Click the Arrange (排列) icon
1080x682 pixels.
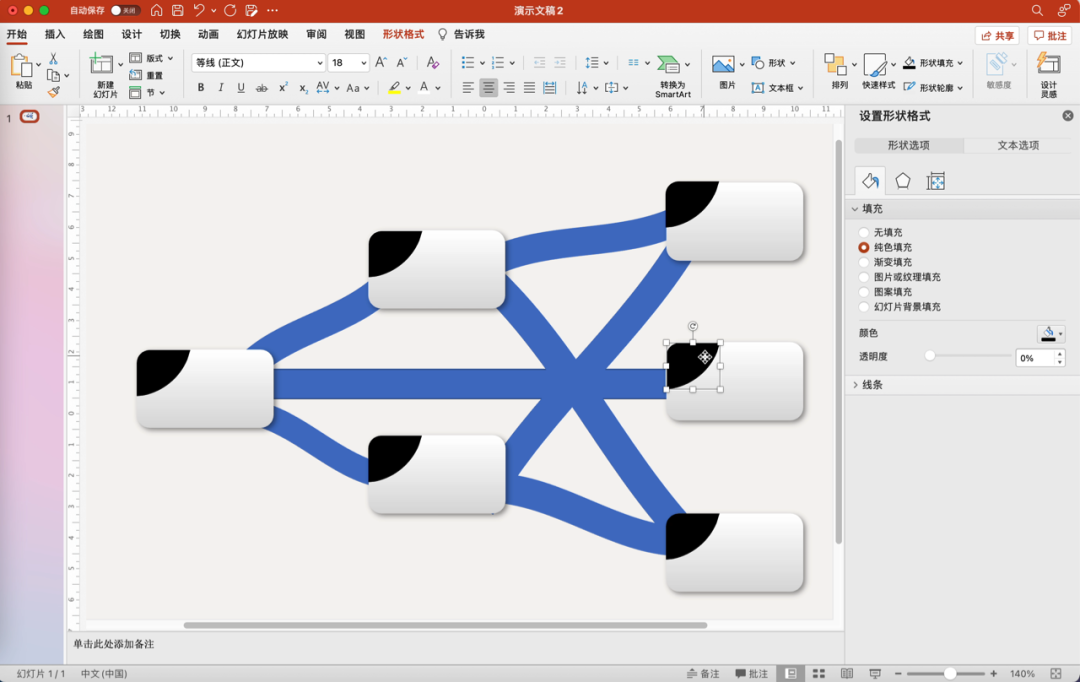[x=836, y=65]
